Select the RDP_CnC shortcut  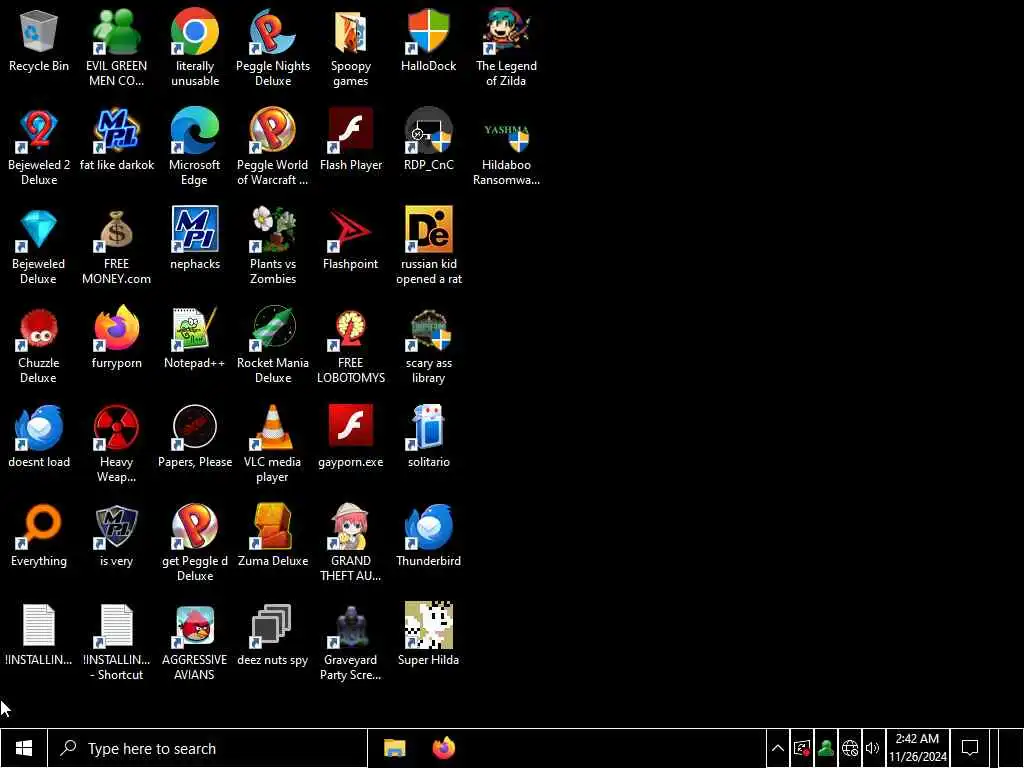tap(428, 140)
